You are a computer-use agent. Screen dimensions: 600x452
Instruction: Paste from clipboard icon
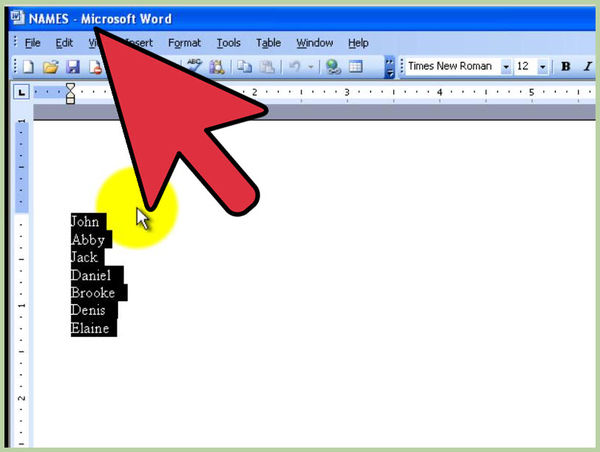267,67
